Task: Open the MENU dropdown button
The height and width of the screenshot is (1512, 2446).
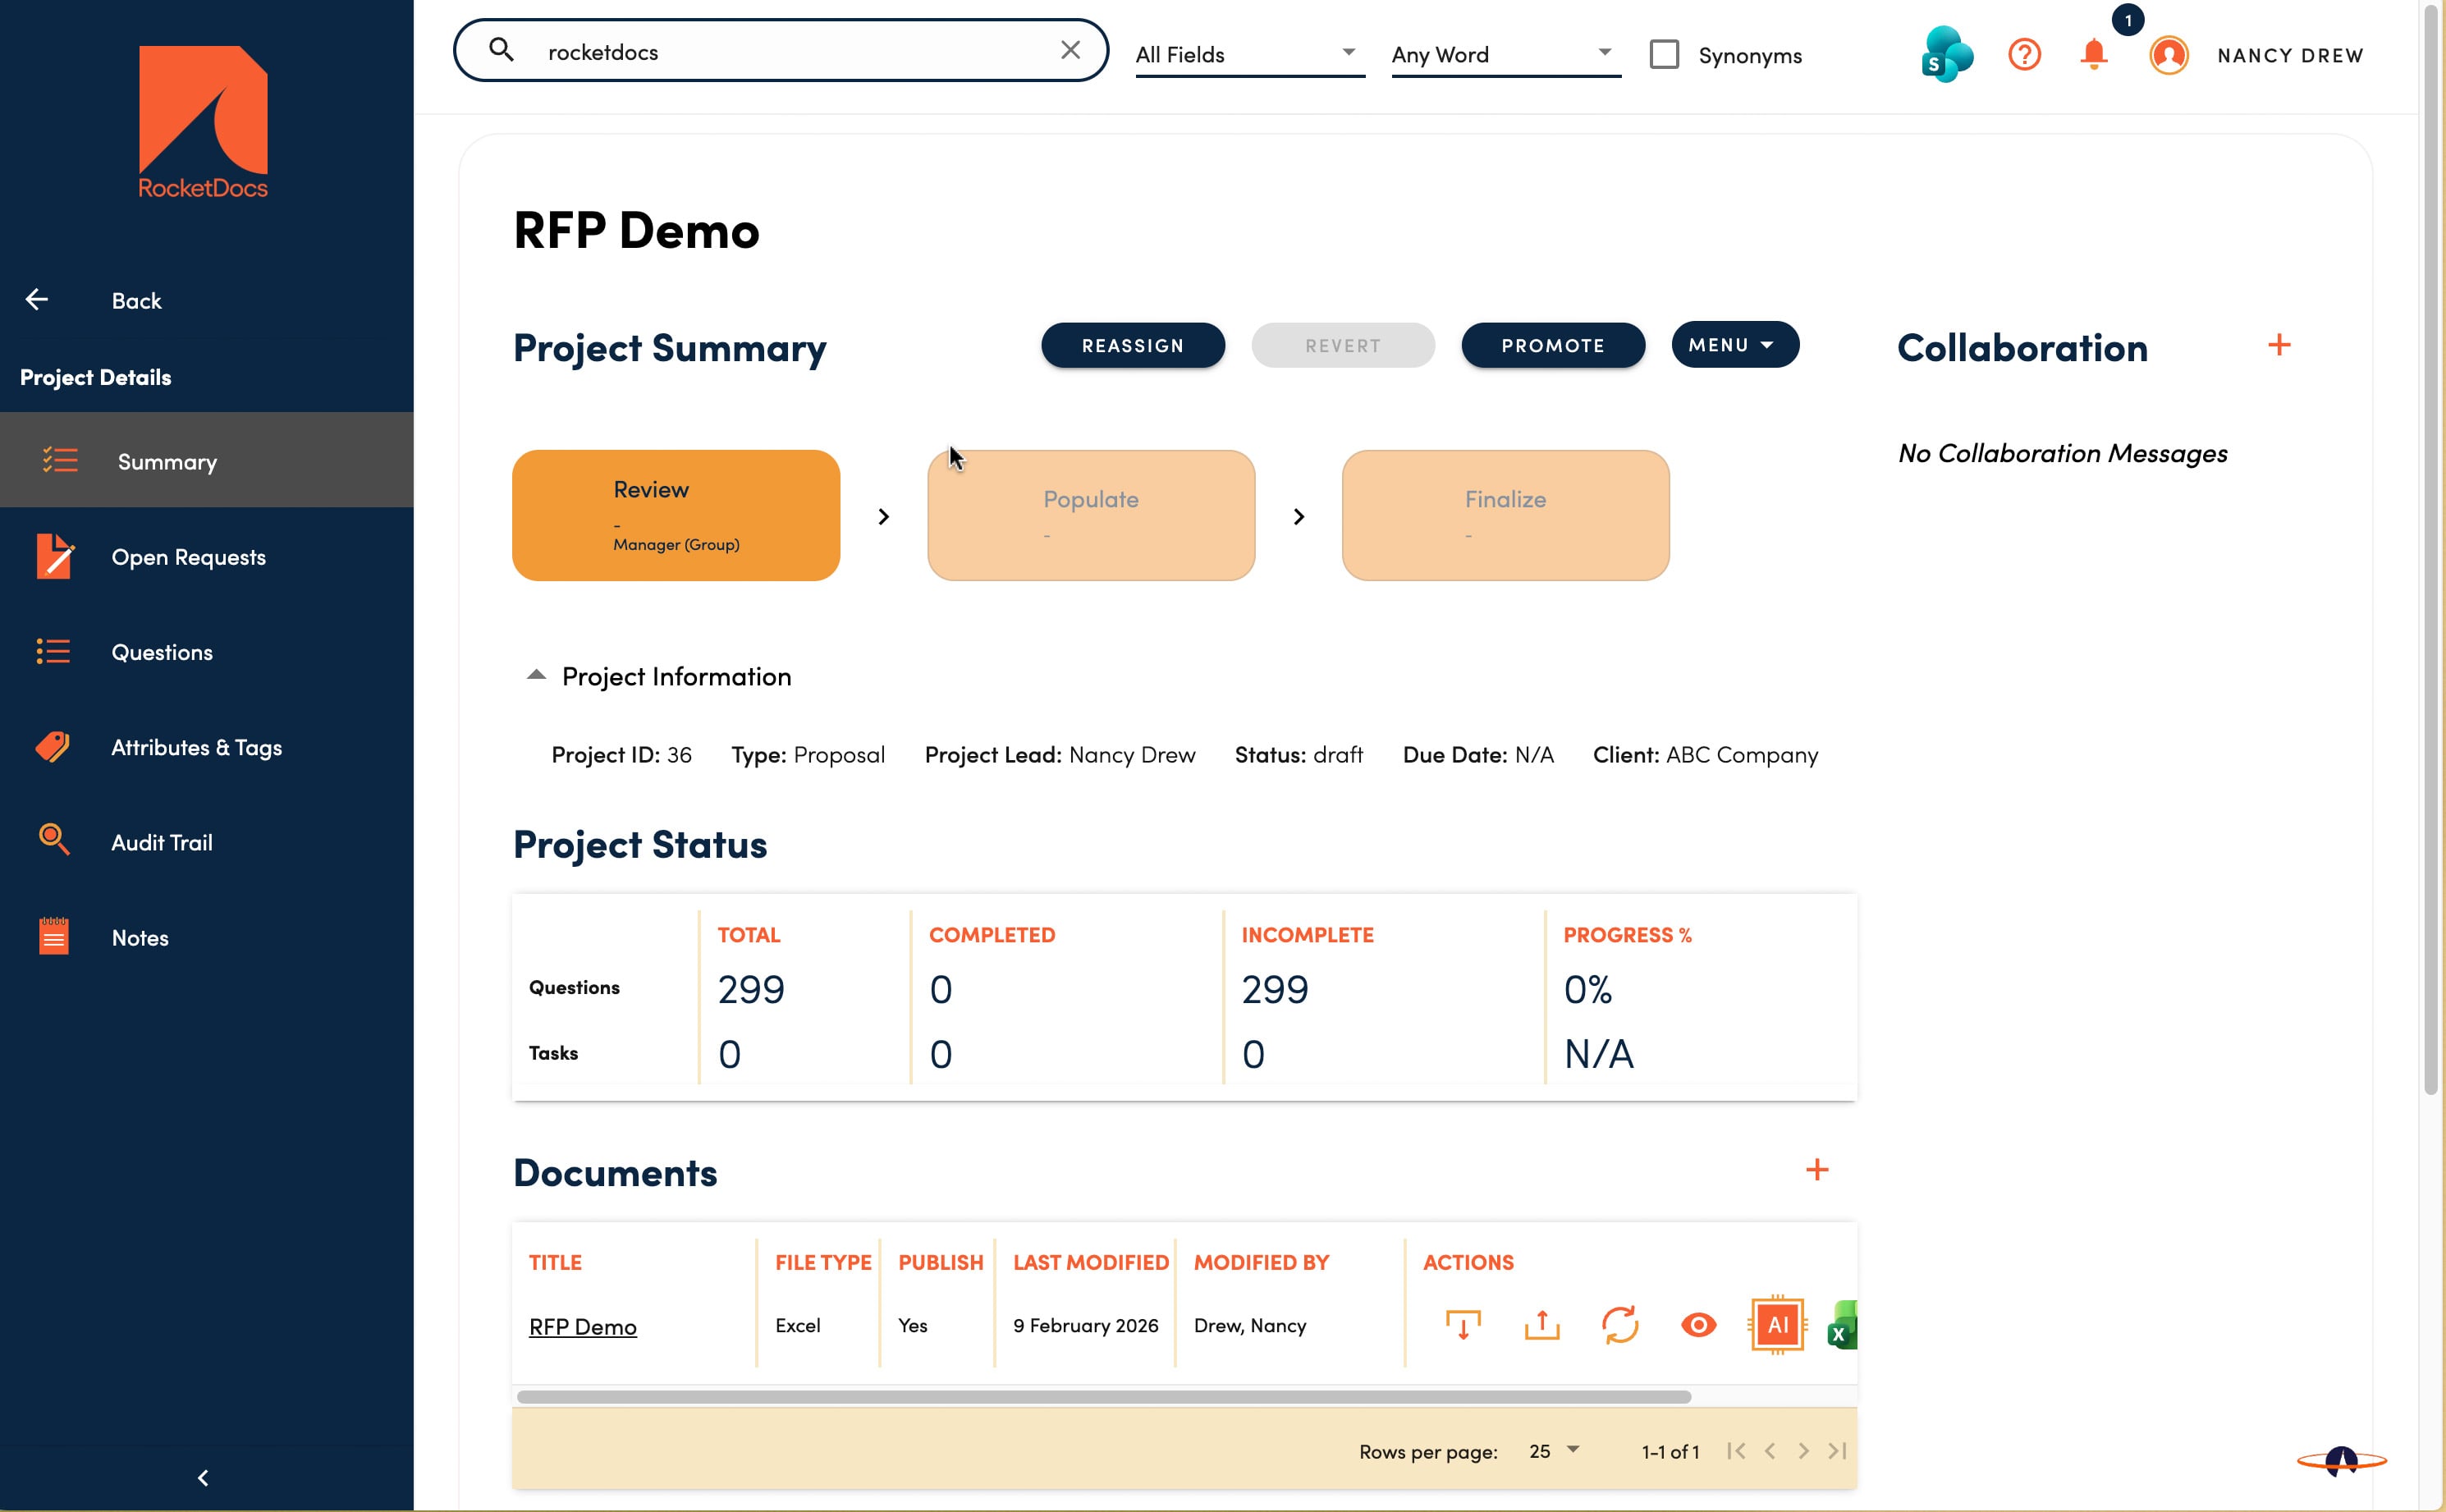Action: coord(1735,345)
